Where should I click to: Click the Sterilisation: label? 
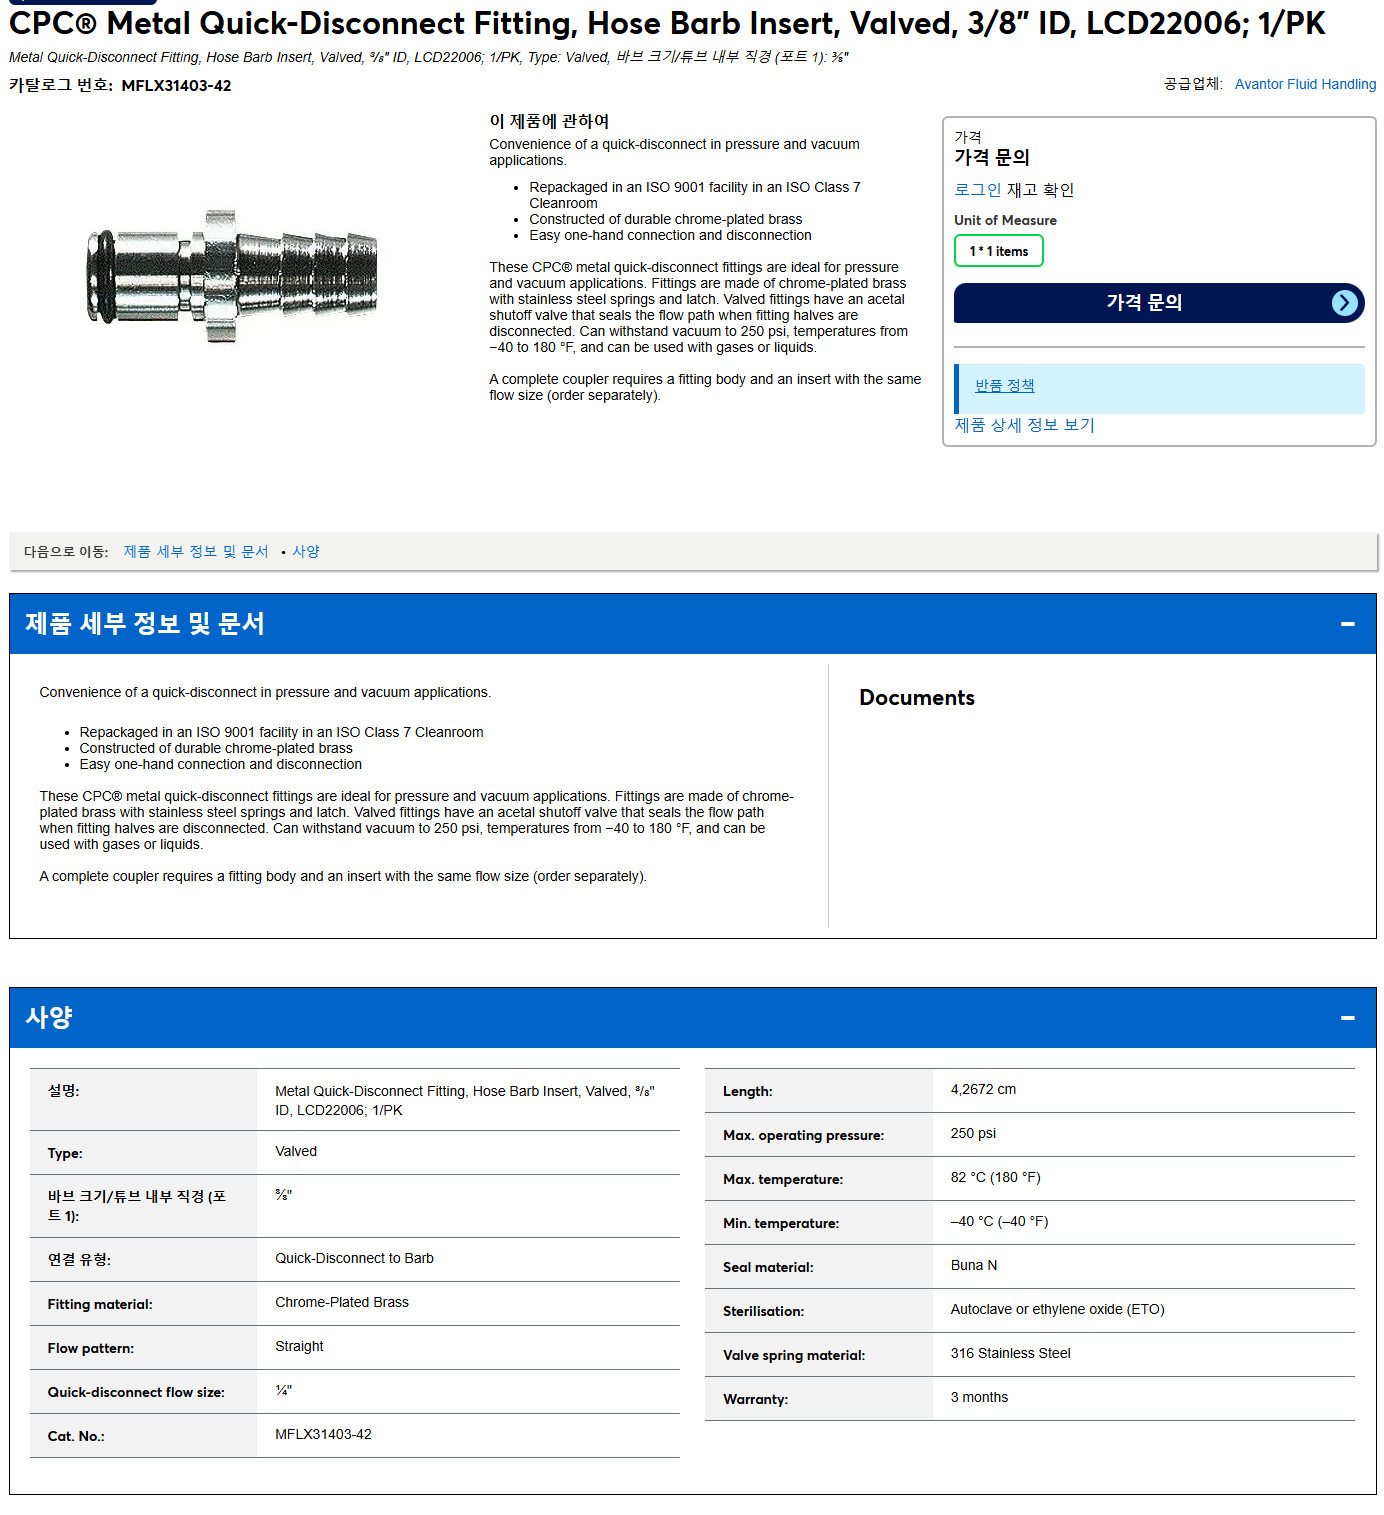763,1312
